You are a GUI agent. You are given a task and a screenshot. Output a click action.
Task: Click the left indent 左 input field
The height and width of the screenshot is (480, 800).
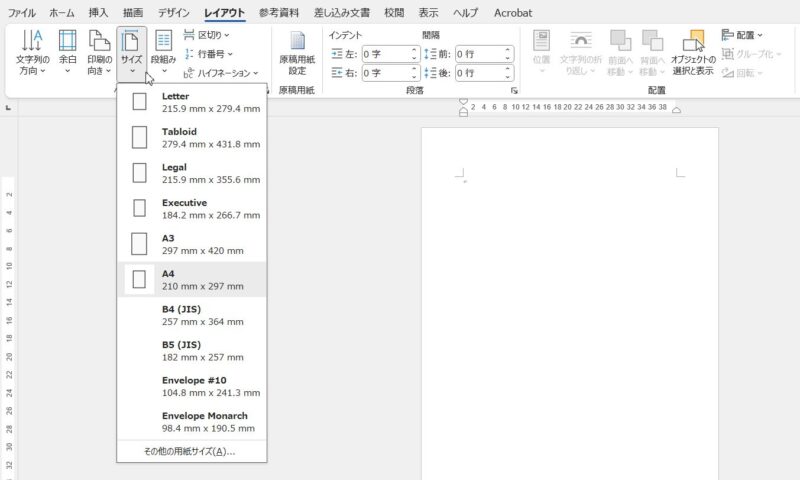pyautogui.click(x=385, y=54)
